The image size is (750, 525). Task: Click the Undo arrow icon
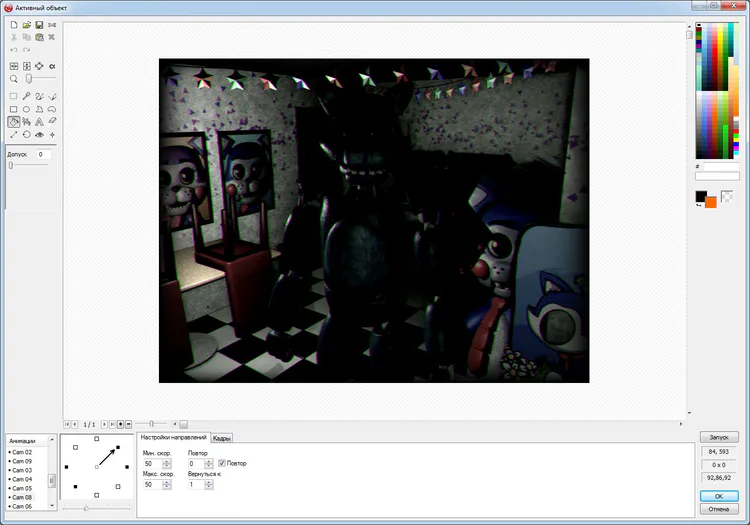(x=14, y=50)
